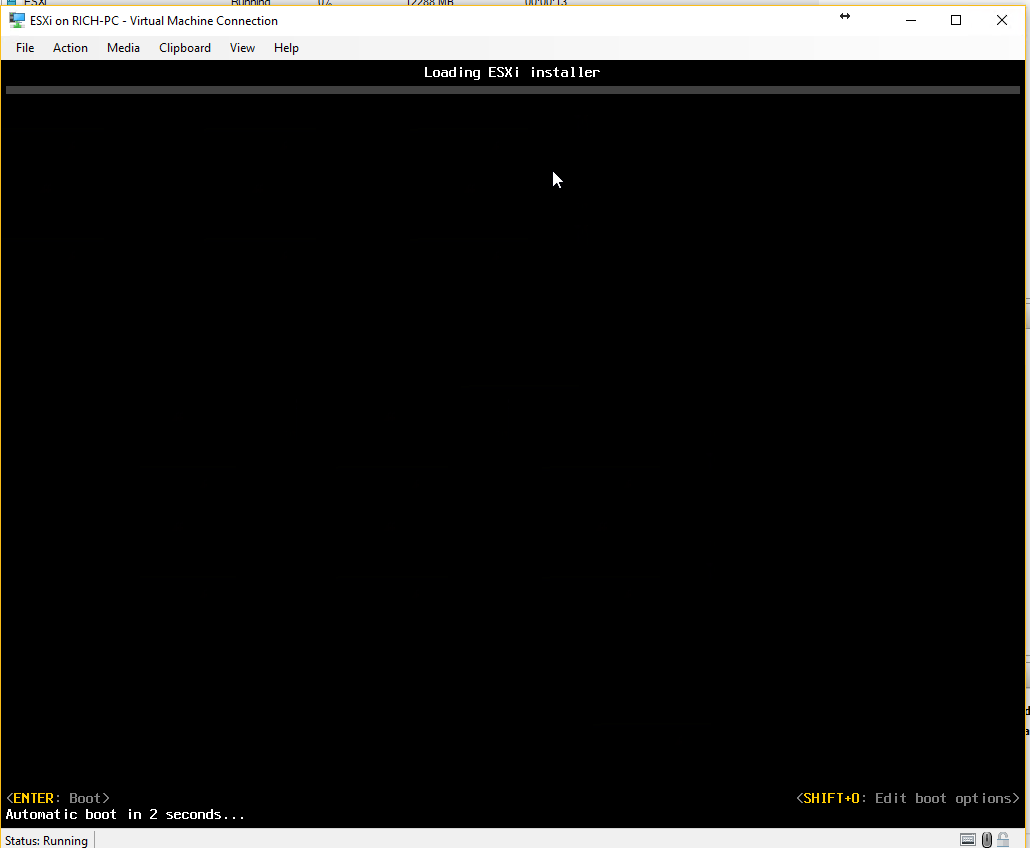Click the 'Status: Running' status bar text

[x=46, y=841]
